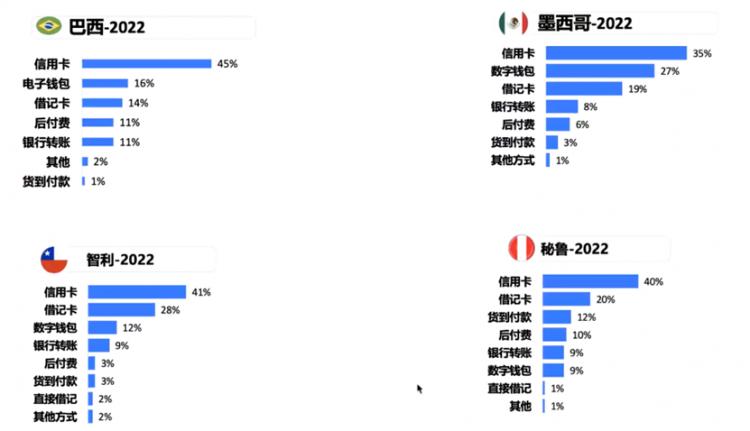Click Chile's 28% 借记卡 bar
750x431 pixels.
pyautogui.click(x=121, y=309)
